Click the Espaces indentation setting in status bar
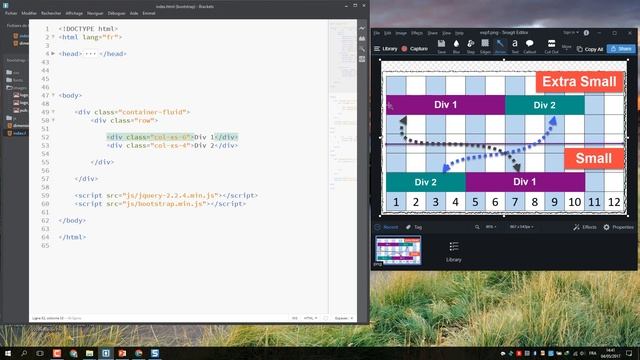Image resolution: width=640 pixels, height=360 pixels. 344,318
